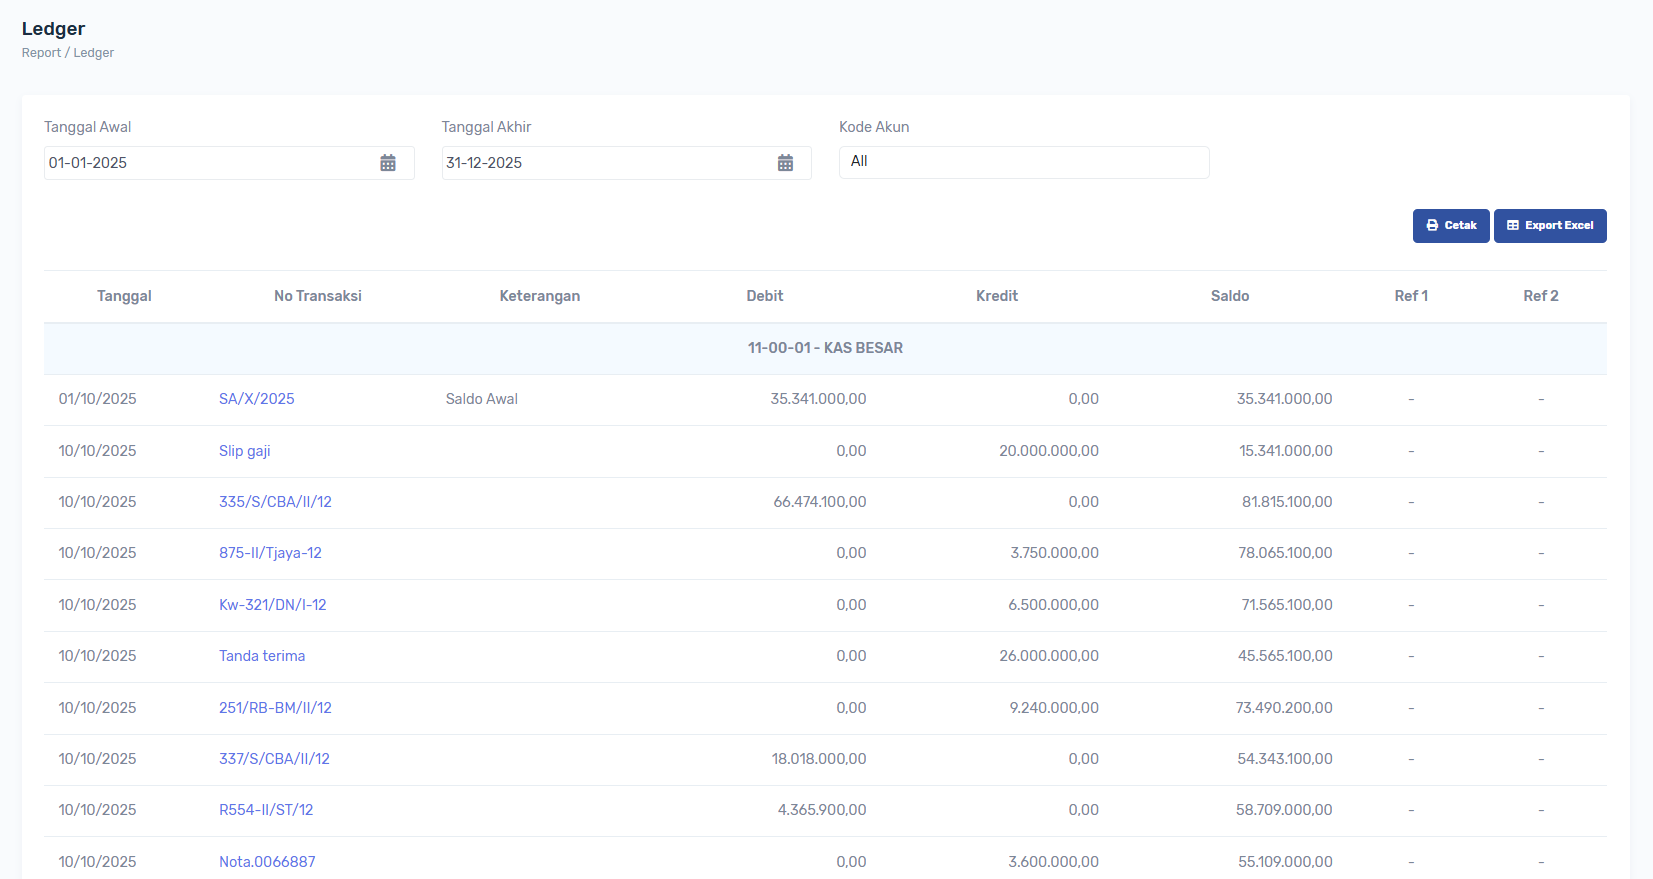
Task: Open transaction SA/X/2025
Action: point(256,399)
